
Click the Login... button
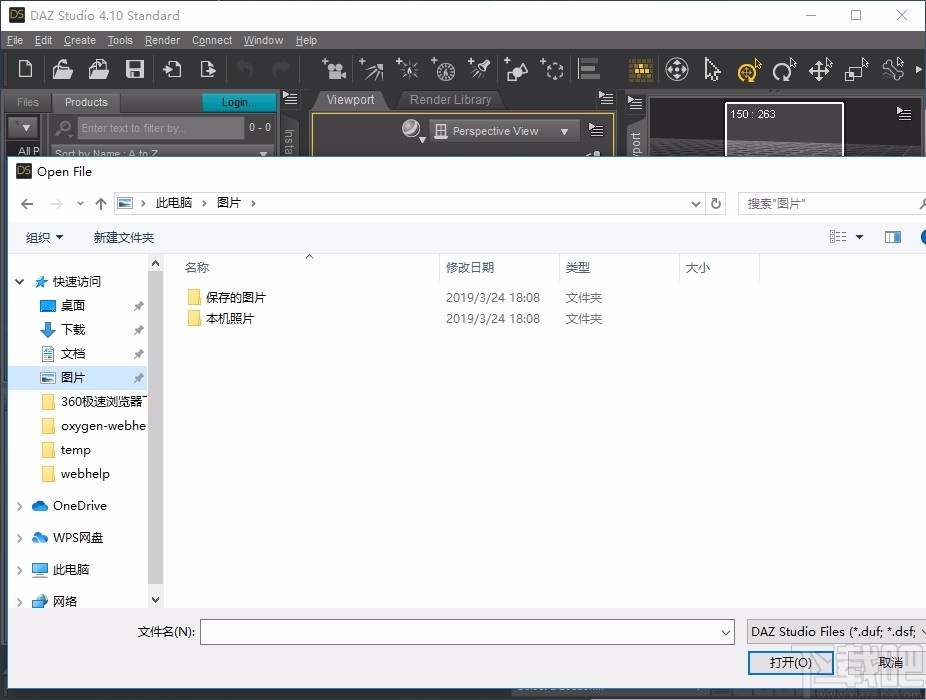239,102
